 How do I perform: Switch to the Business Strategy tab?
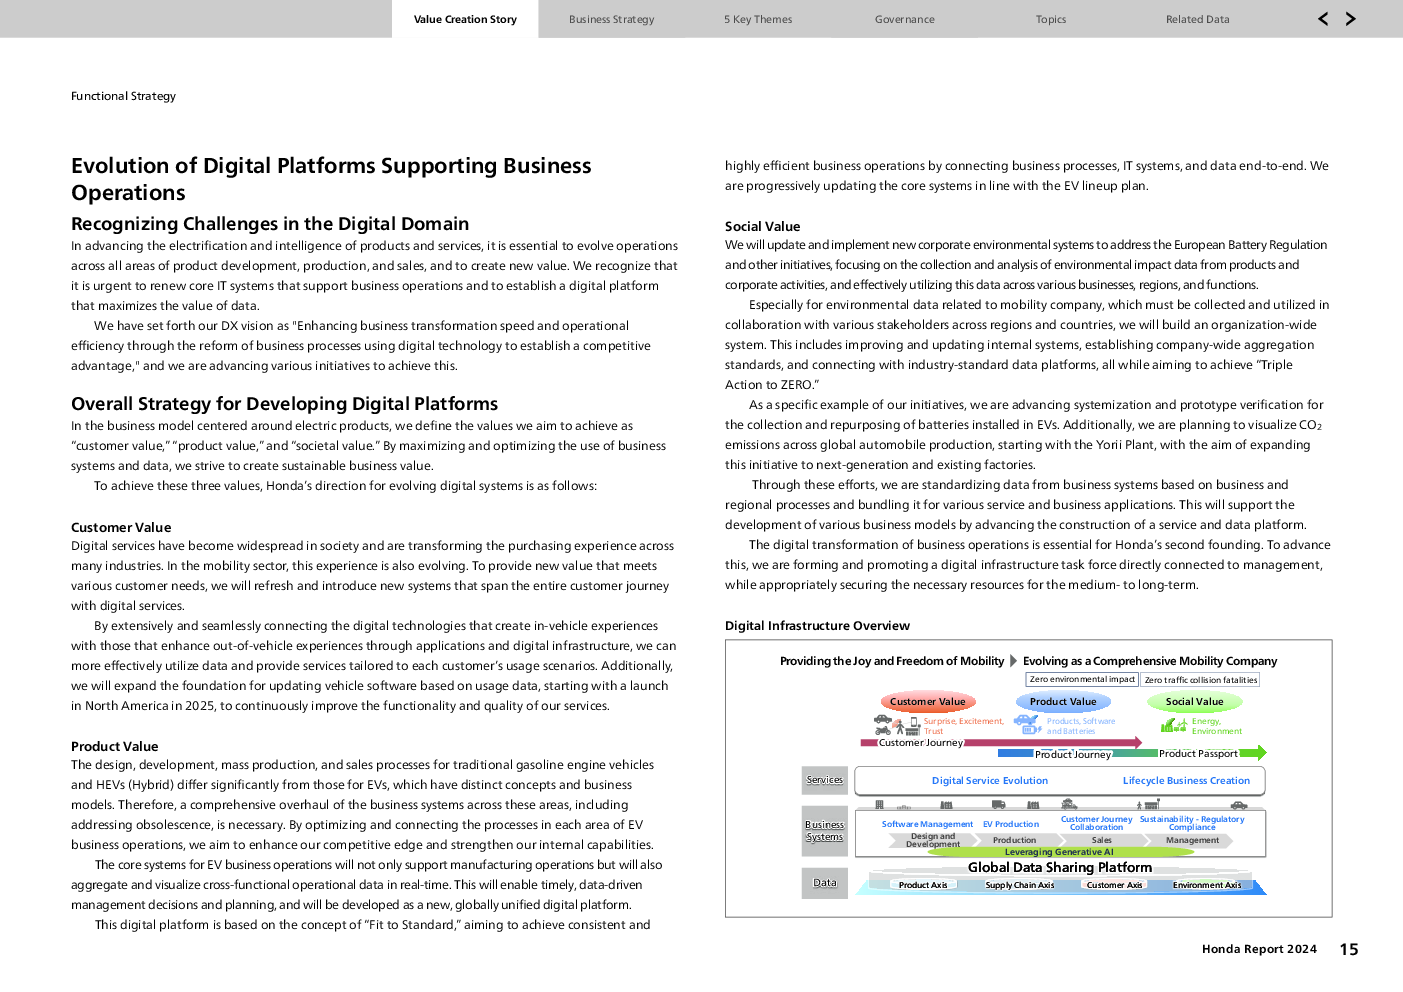pos(611,19)
